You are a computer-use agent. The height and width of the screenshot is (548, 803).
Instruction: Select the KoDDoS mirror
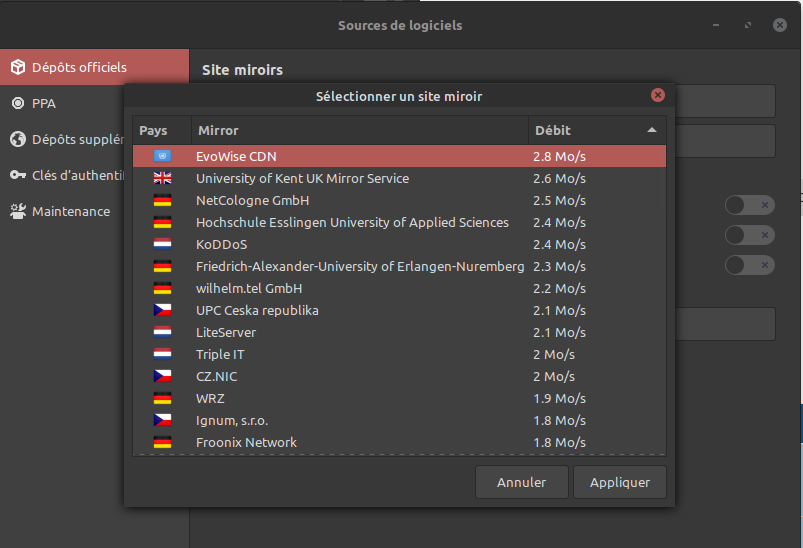(399, 244)
